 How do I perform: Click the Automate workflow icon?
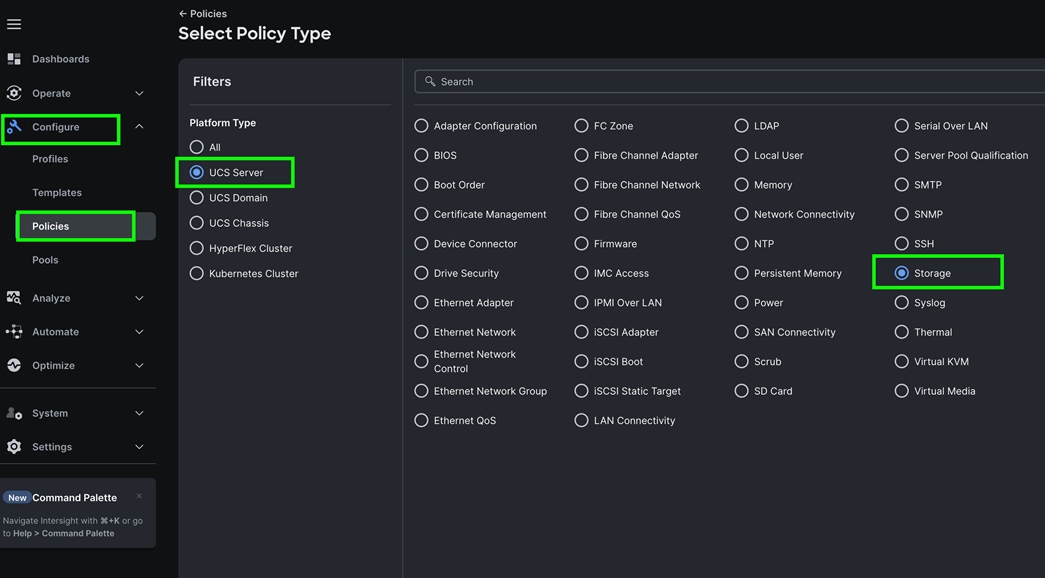14,331
